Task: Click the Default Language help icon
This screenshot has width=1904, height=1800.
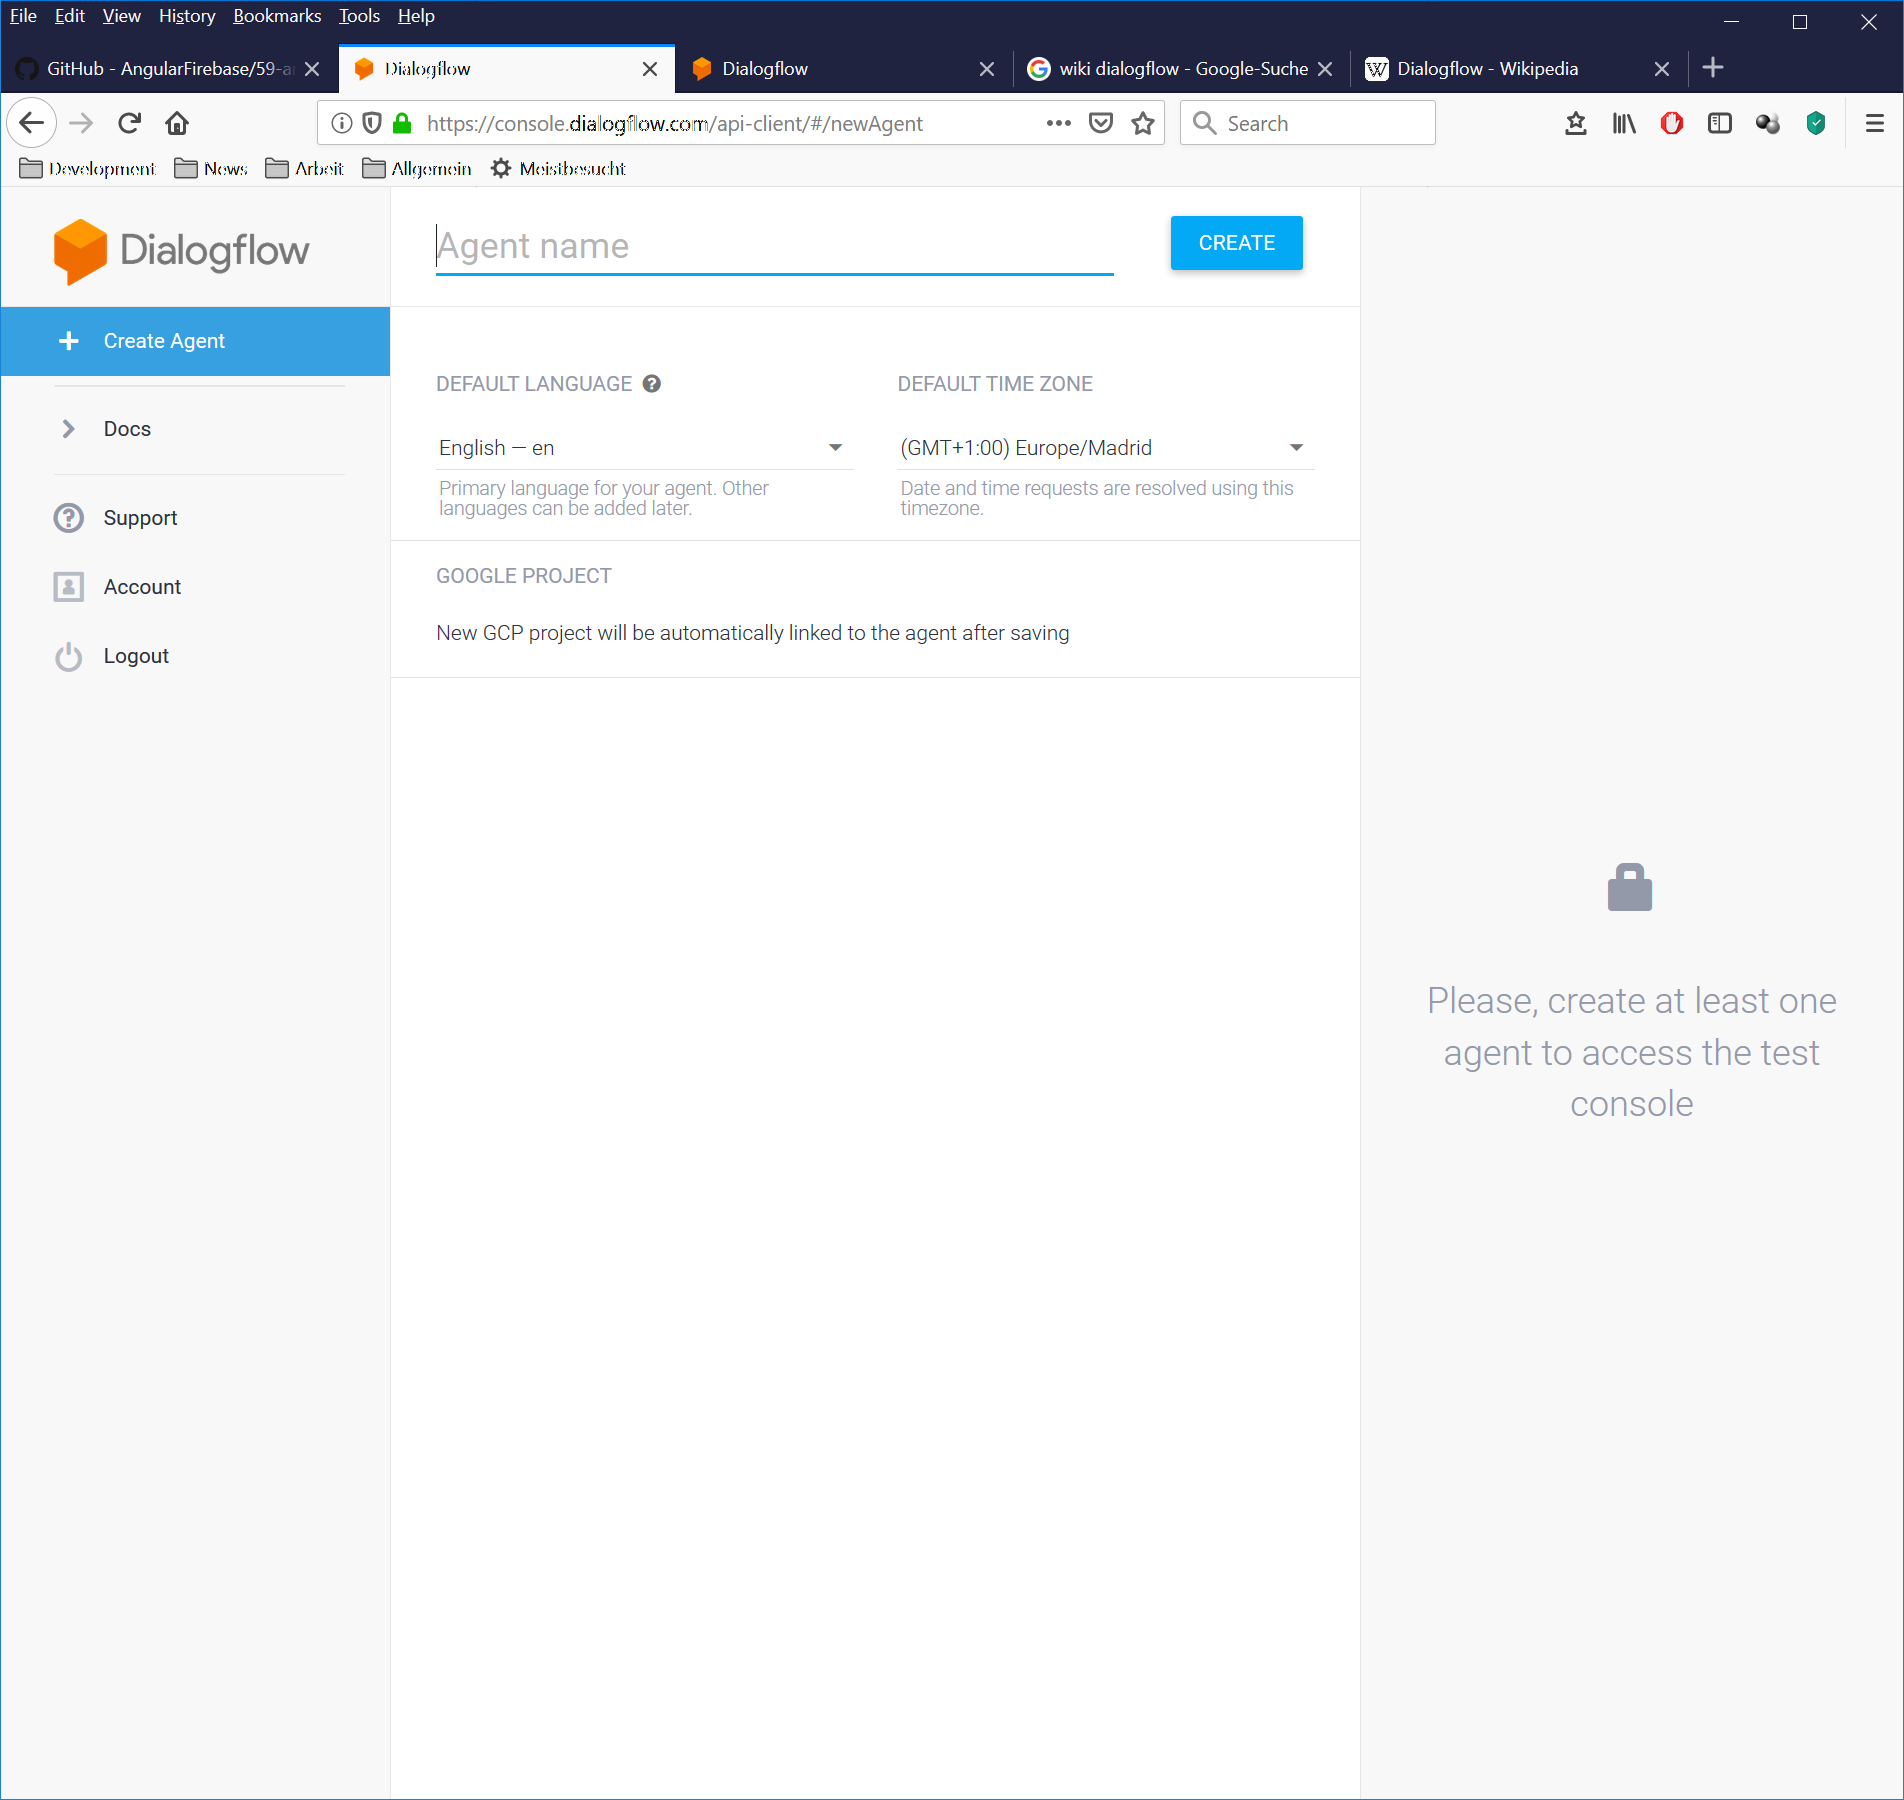Action: pyautogui.click(x=651, y=384)
